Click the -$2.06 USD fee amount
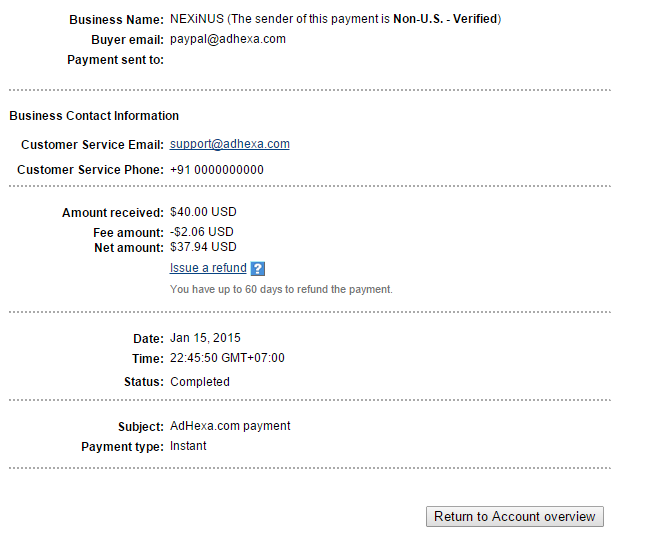The width and height of the screenshot is (663, 538). [x=202, y=232]
